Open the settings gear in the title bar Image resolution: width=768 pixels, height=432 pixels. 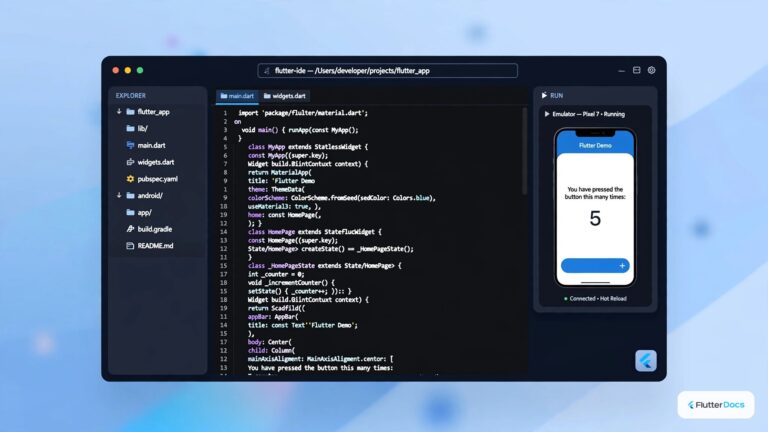(x=651, y=70)
